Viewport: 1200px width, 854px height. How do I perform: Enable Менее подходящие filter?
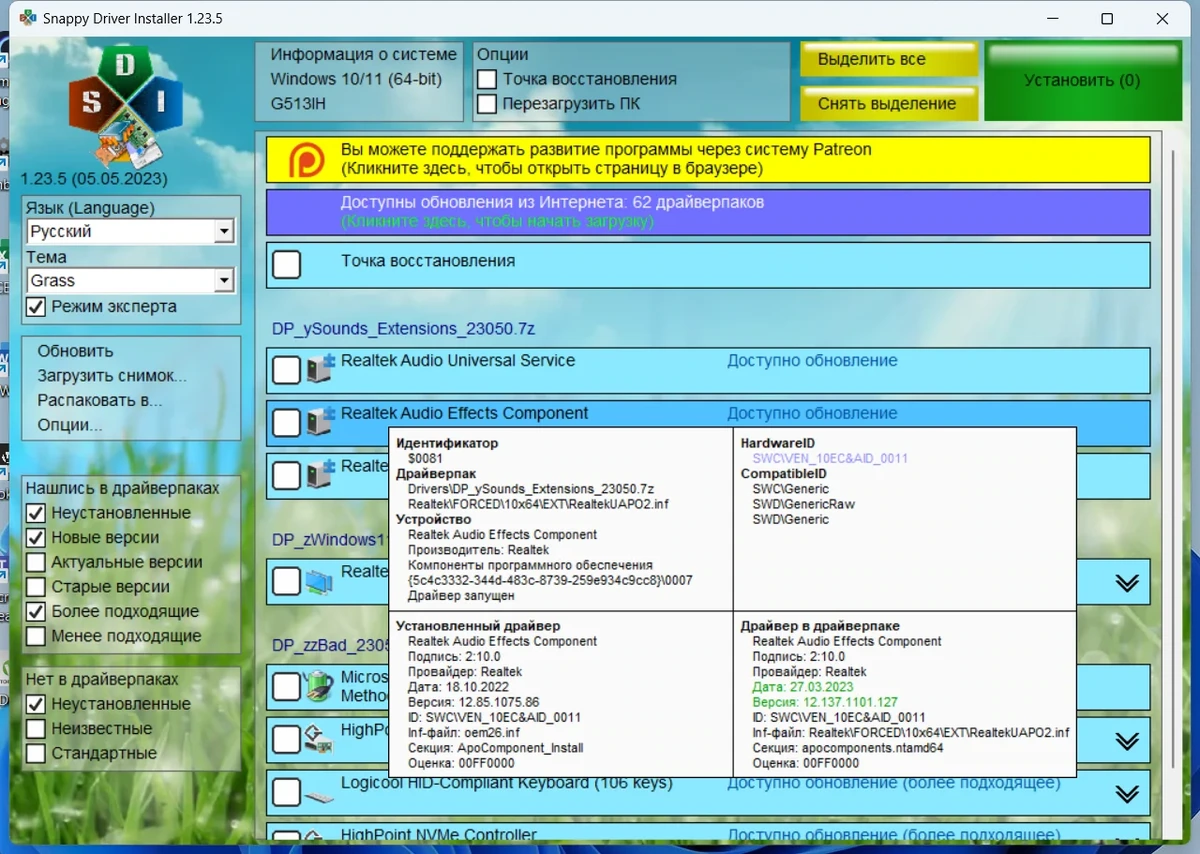point(36,636)
